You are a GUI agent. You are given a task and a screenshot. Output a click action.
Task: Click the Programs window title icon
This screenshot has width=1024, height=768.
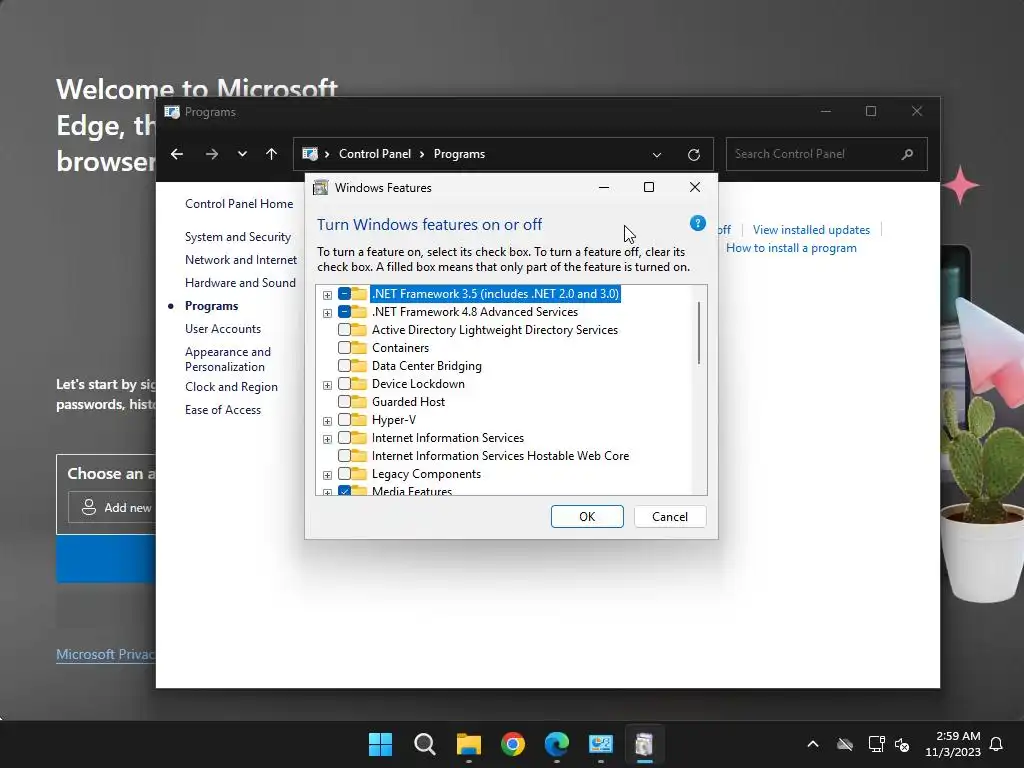pyautogui.click(x=172, y=112)
